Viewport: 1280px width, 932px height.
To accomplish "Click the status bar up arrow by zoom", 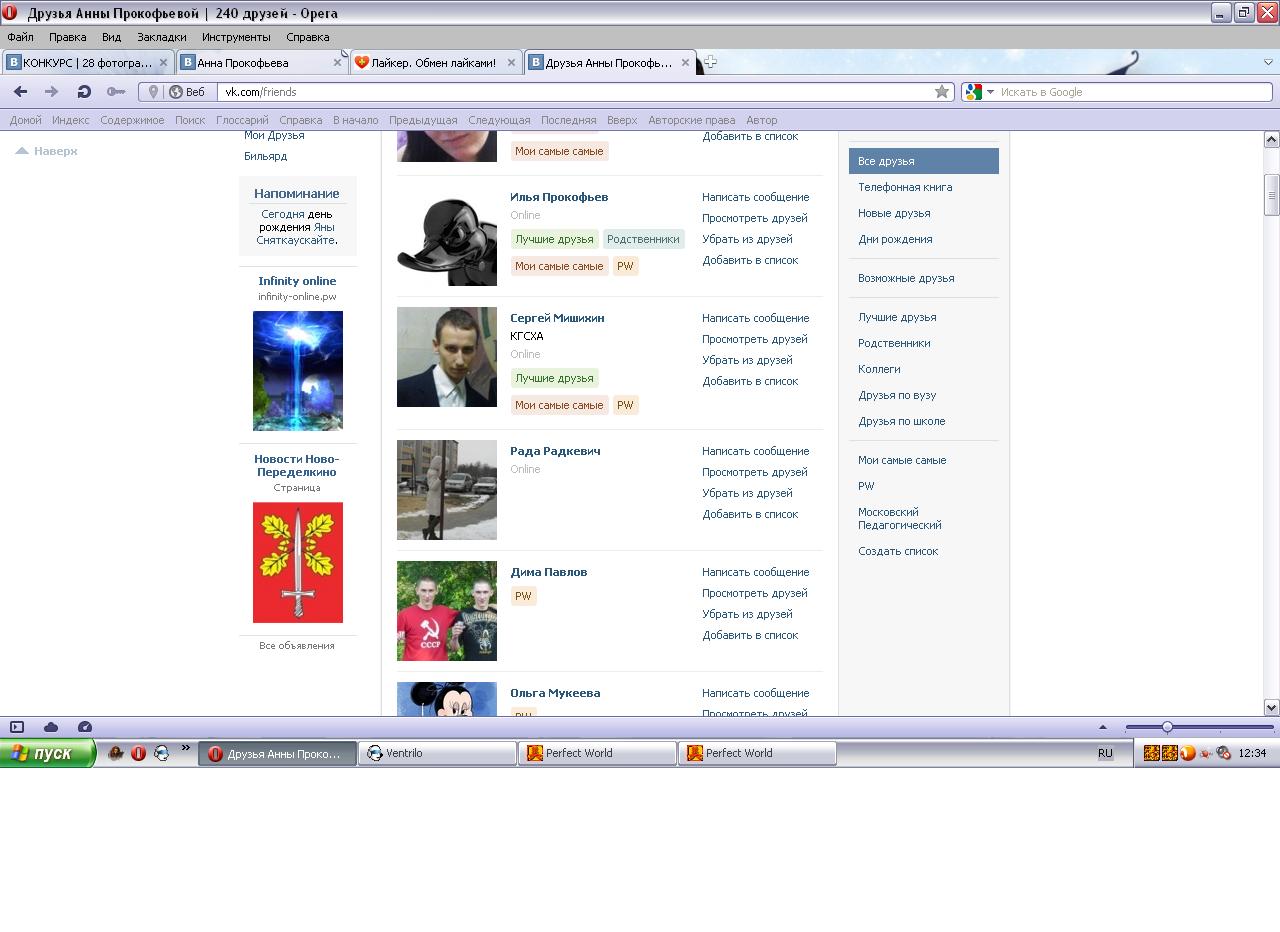I will pyautogui.click(x=1103, y=727).
